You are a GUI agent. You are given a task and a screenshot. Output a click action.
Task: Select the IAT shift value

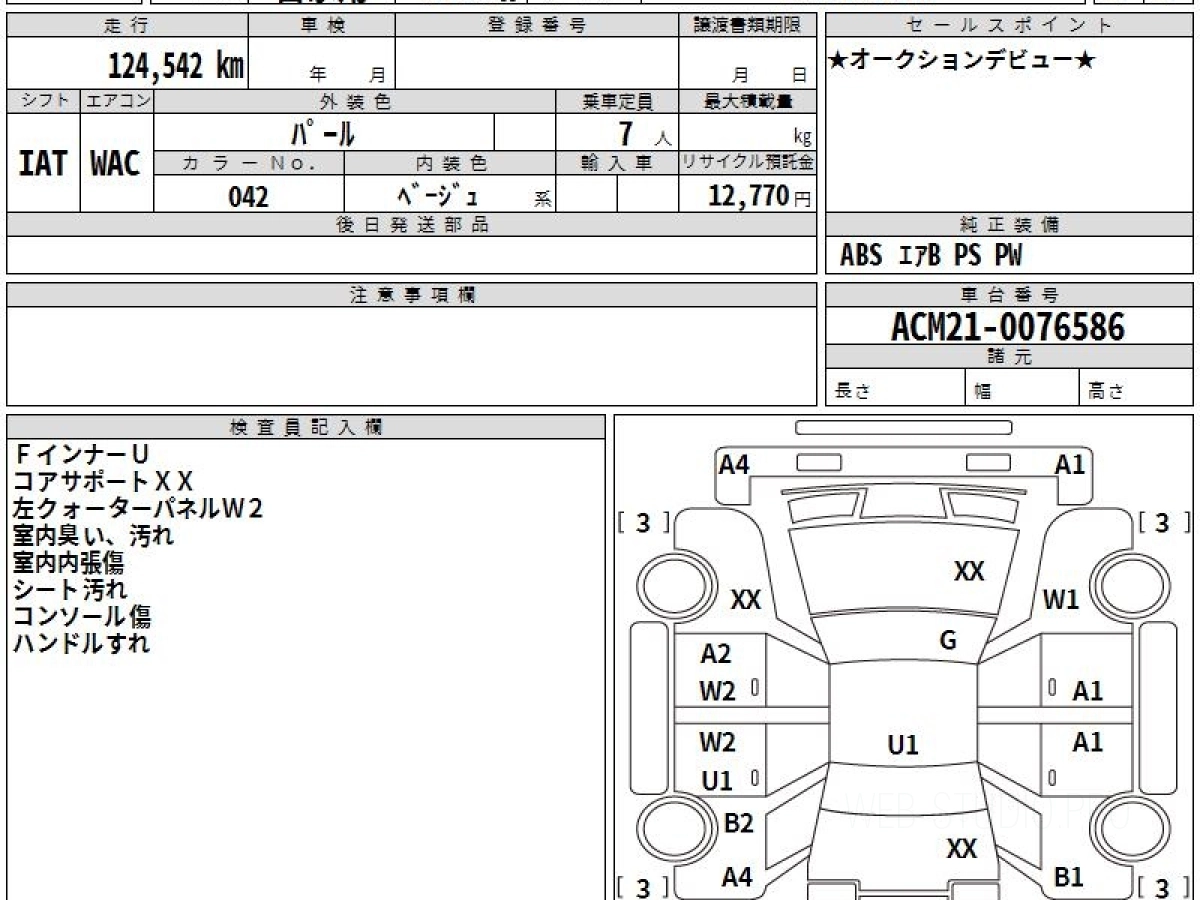pos(43,163)
